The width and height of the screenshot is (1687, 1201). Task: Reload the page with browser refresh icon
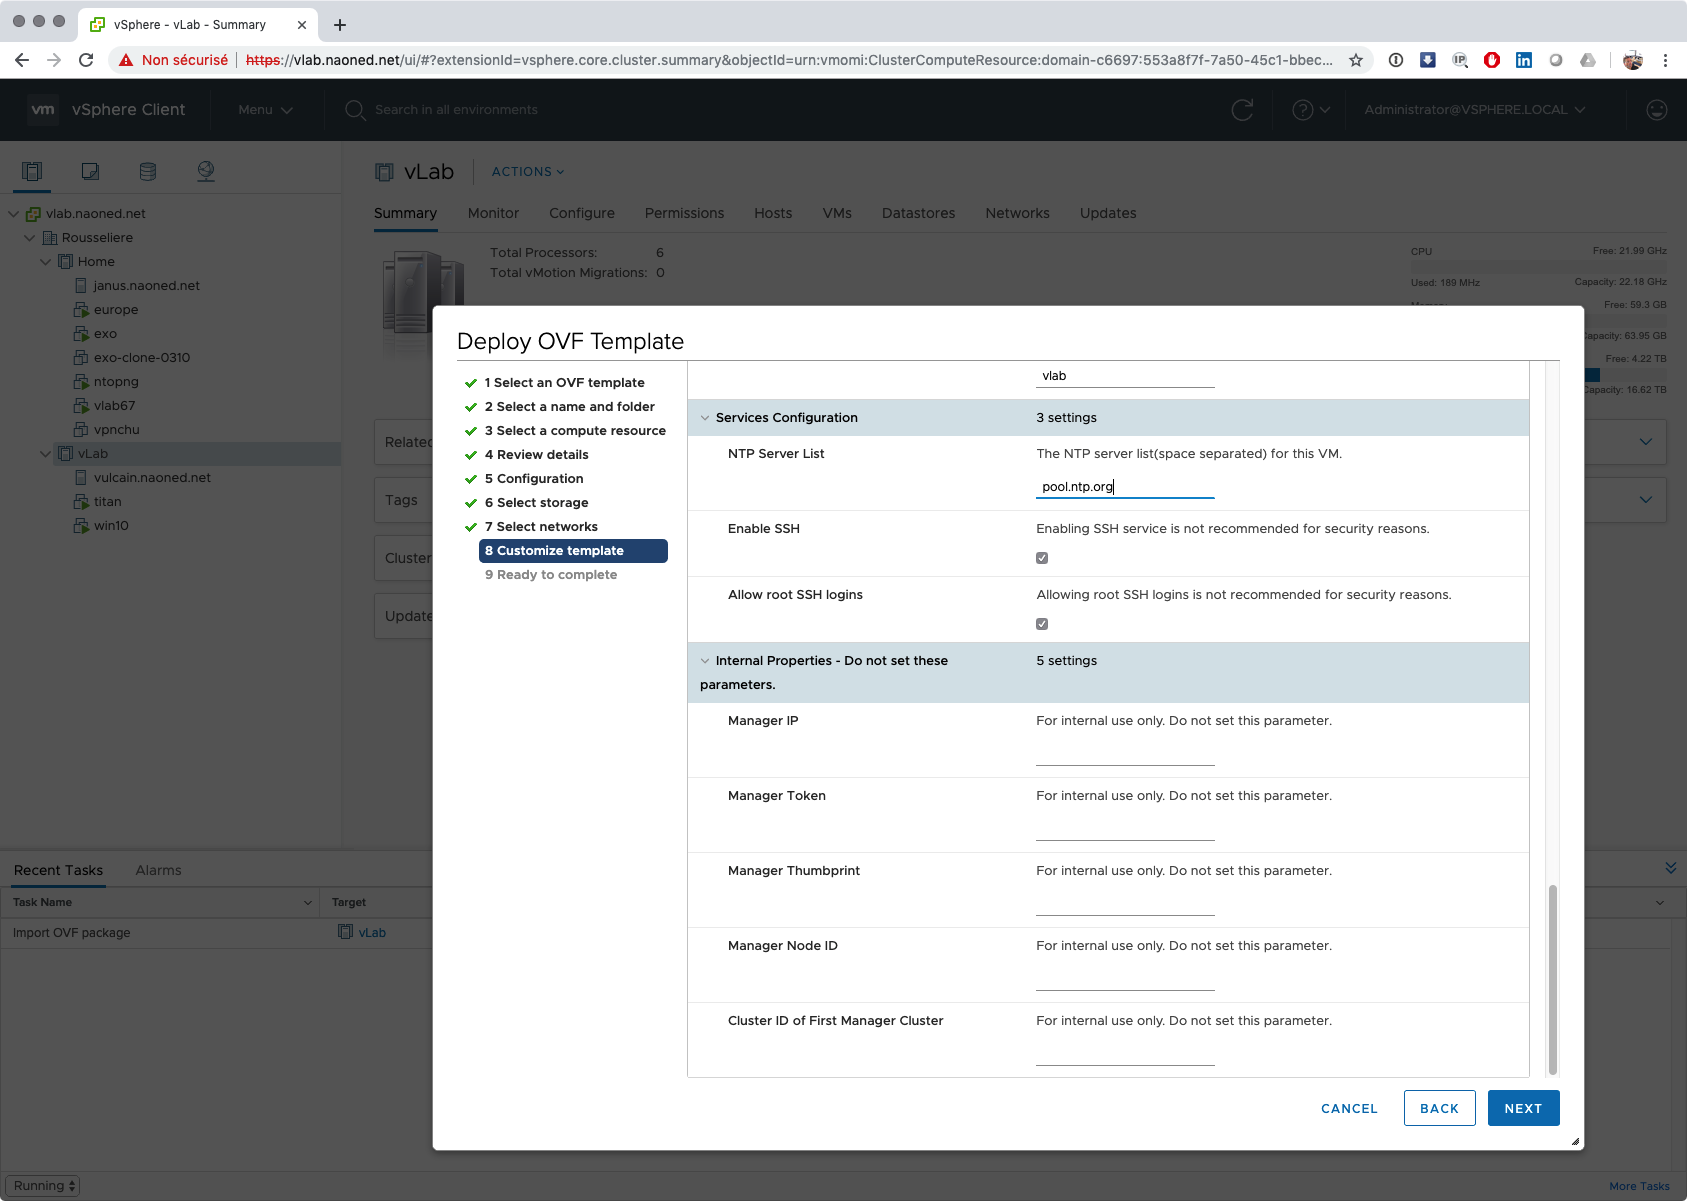pyautogui.click(x=86, y=60)
